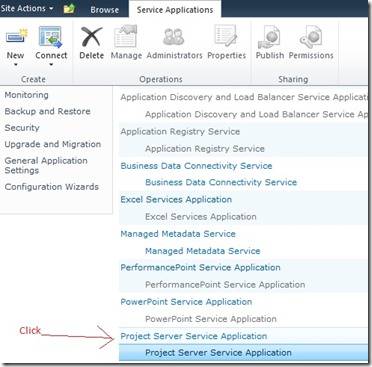Select the Application Registry Service row
This screenshot has height=367, width=372.
click(244, 131)
